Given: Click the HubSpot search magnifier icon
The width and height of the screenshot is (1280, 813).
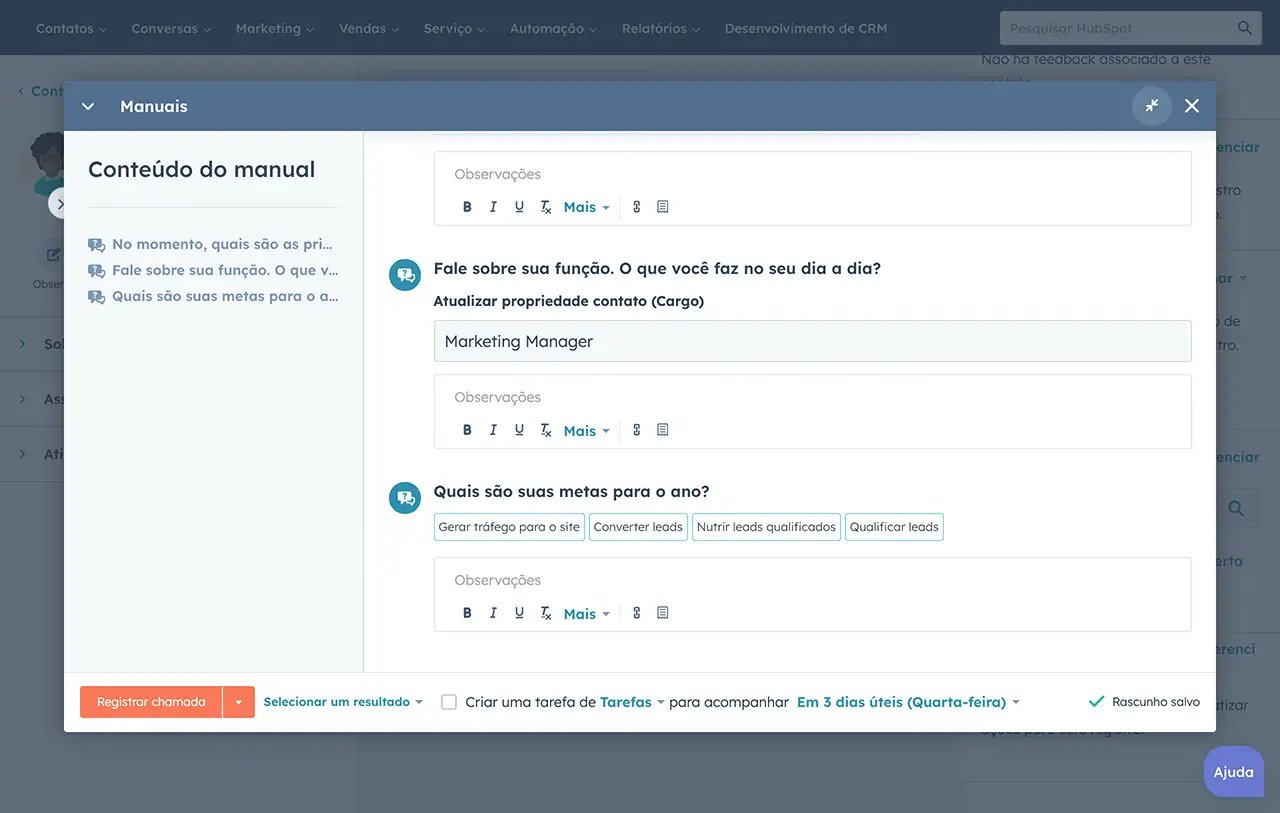Looking at the screenshot, I should click(1244, 27).
